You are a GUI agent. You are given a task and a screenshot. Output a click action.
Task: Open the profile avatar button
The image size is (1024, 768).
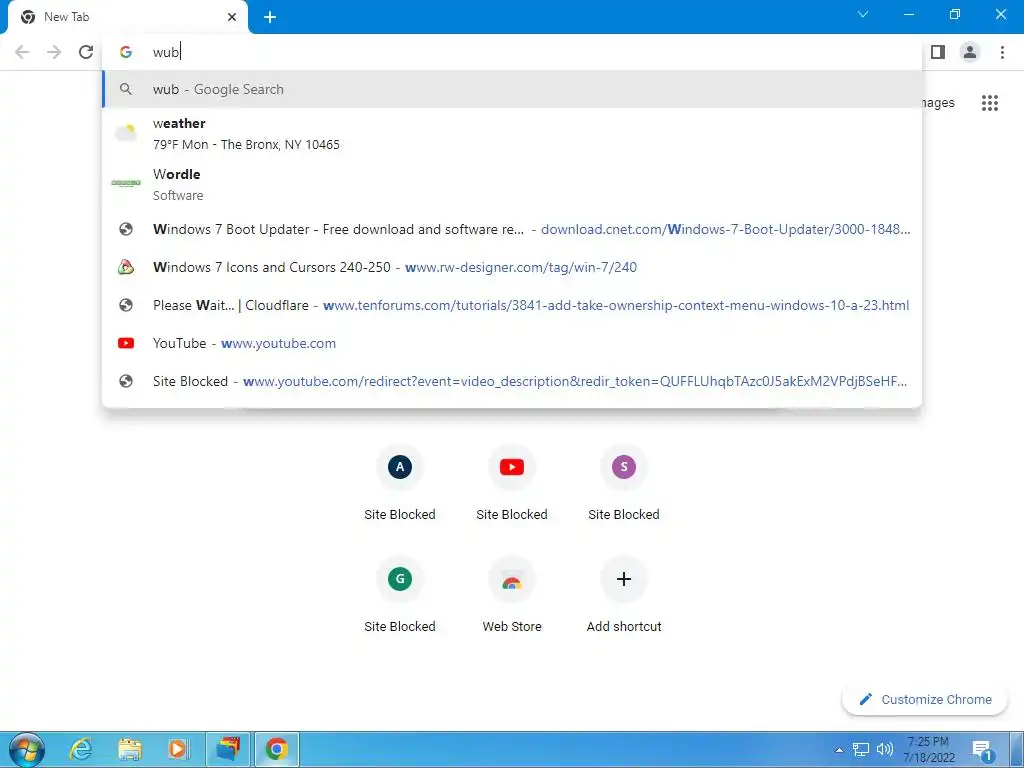[970, 52]
